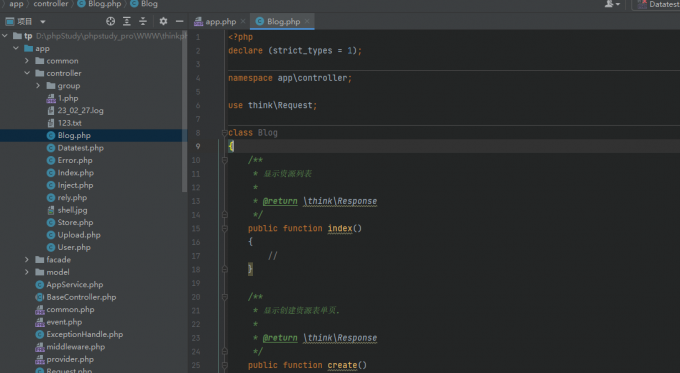The width and height of the screenshot is (680, 373).
Task: Open project panel settings gear
Action: (x=163, y=21)
